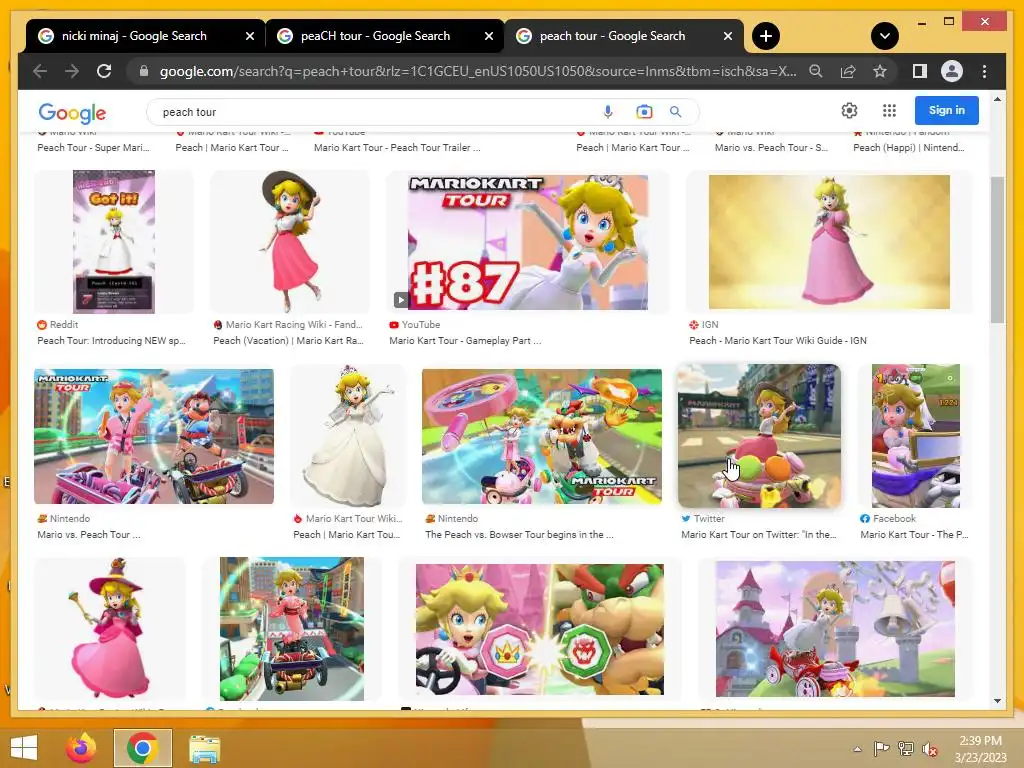
Task: Open 'Peach (Vacation) | Mario Kart Ra...' link
Action: pos(288,340)
